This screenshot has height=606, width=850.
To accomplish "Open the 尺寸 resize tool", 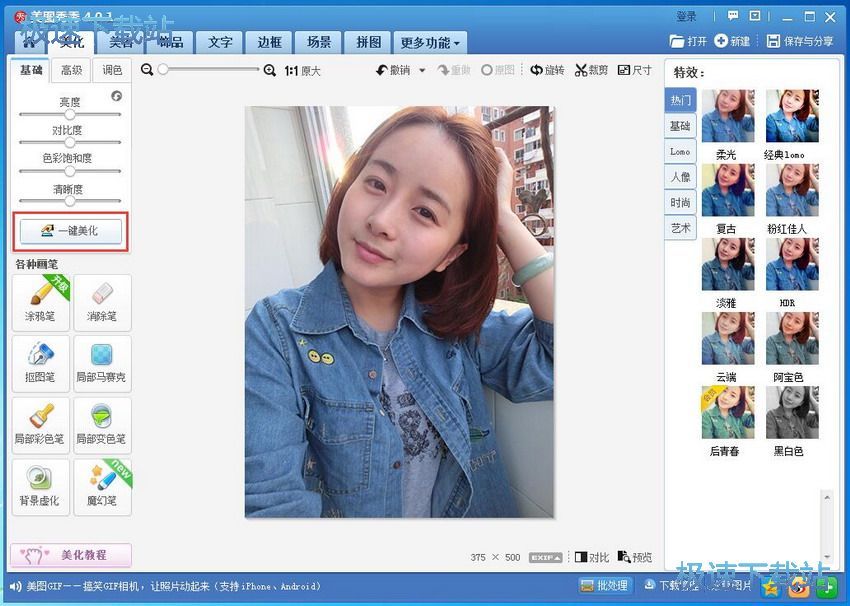I will (x=635, y=70).
